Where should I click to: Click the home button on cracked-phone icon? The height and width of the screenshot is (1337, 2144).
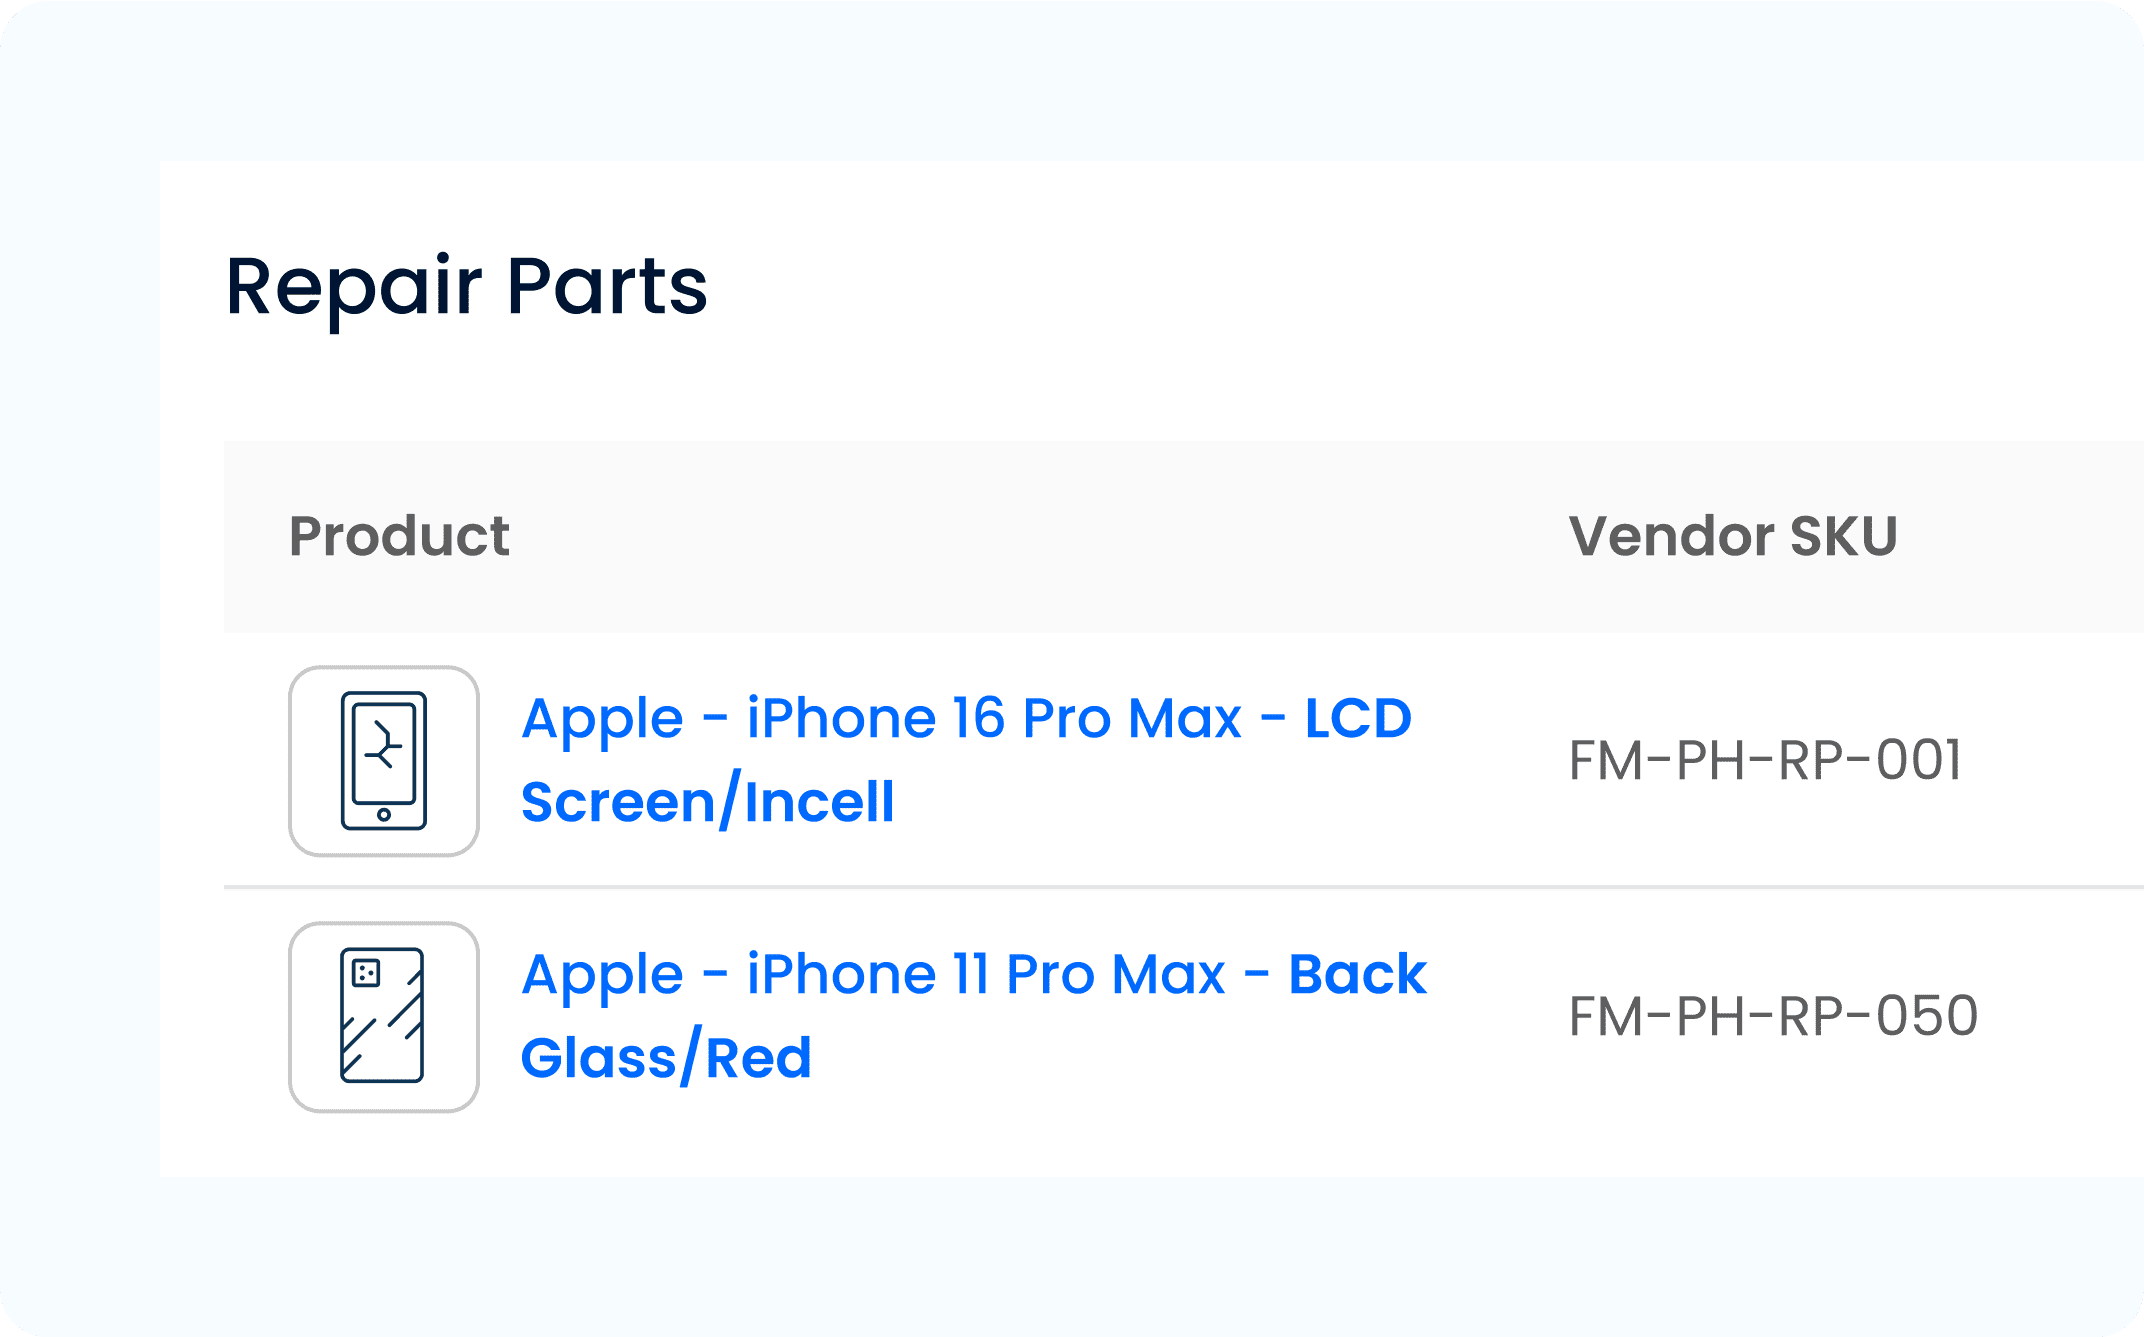point(384,815)
